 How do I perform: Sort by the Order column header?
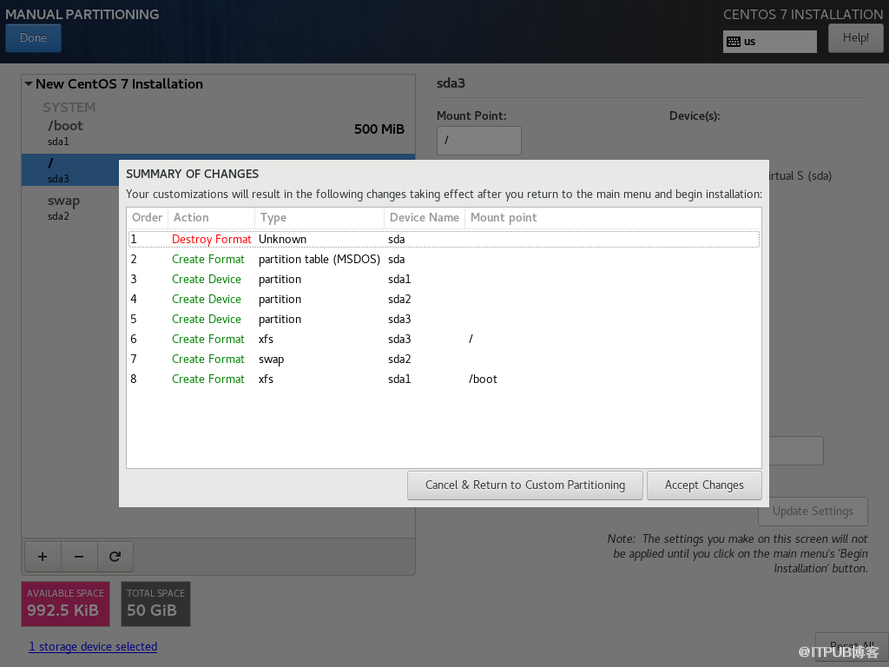147,218
